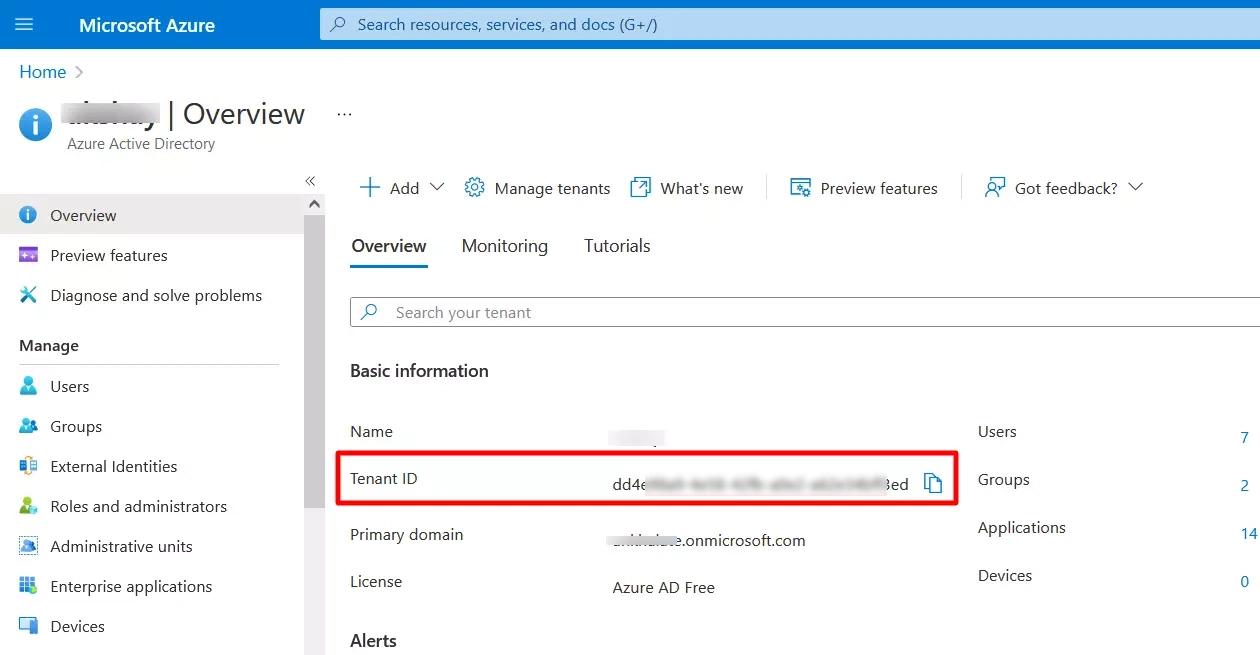The image size is (1260, 655).
Task: Click the top search resources bar
Action: (x=780, y=24)
